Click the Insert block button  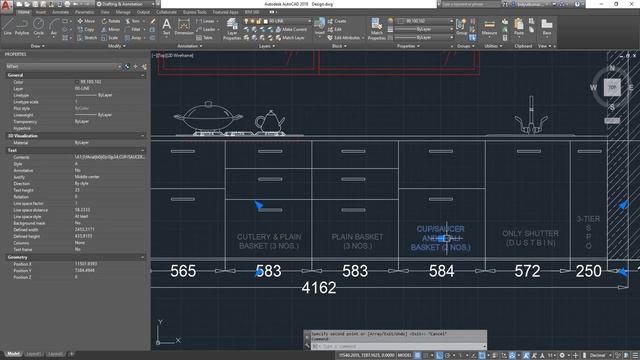pyautogui.click(x=320, y=27)
